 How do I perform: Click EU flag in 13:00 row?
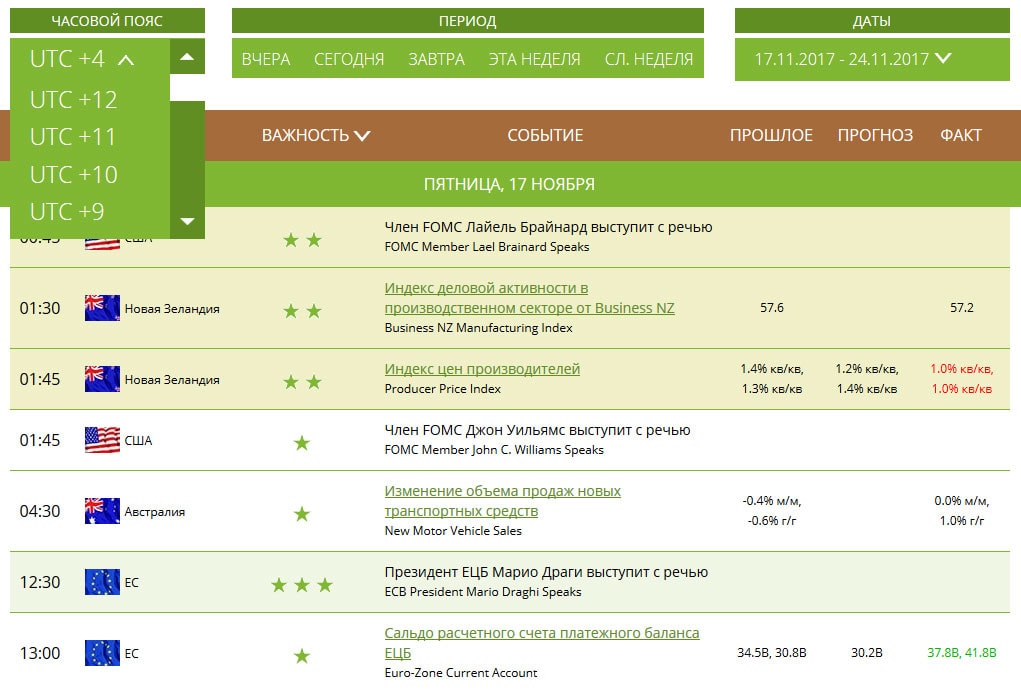[102, 653]
